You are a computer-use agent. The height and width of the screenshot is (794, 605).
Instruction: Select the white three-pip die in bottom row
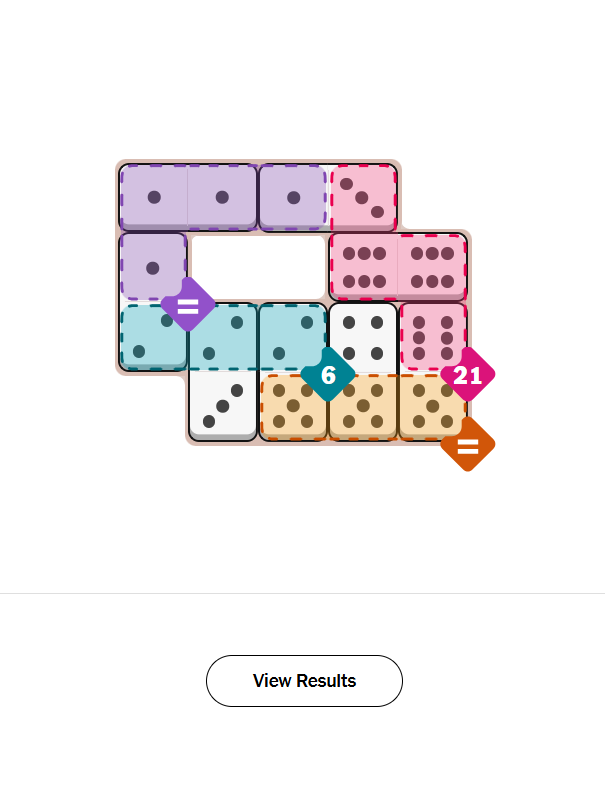pyautogui.click(x=223, y=406)
